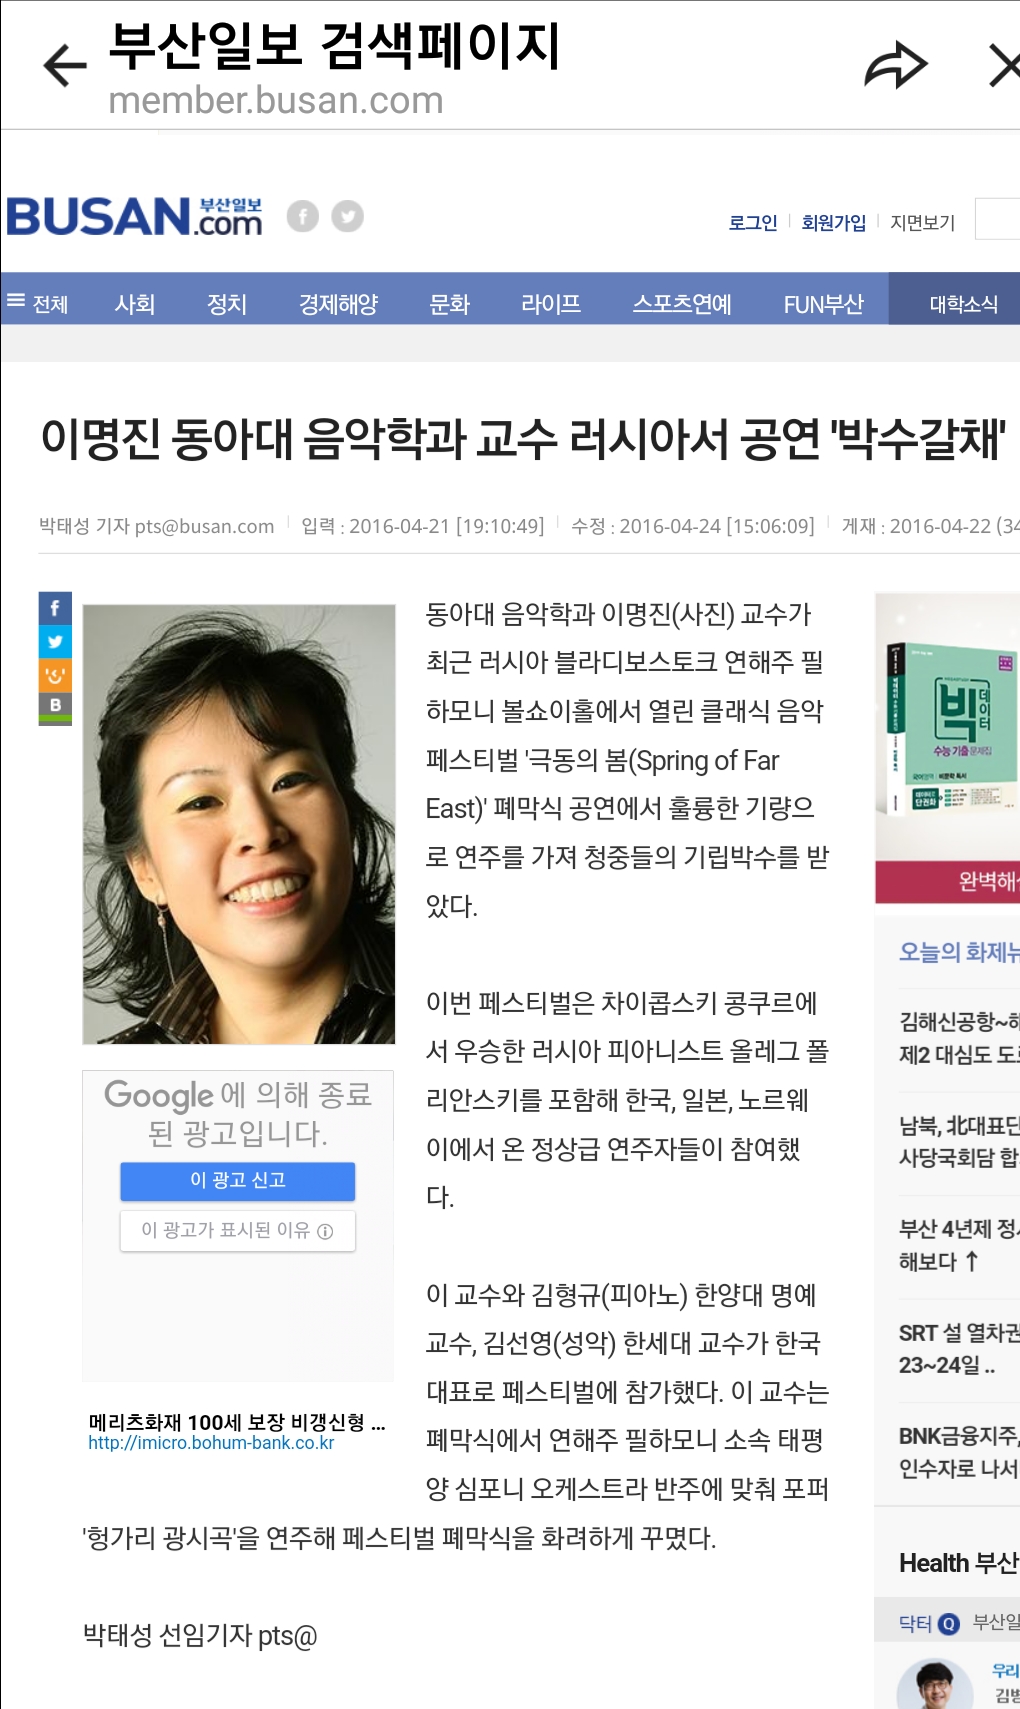Share via orange KakaoStory sidebar icon

coord(55,674)
